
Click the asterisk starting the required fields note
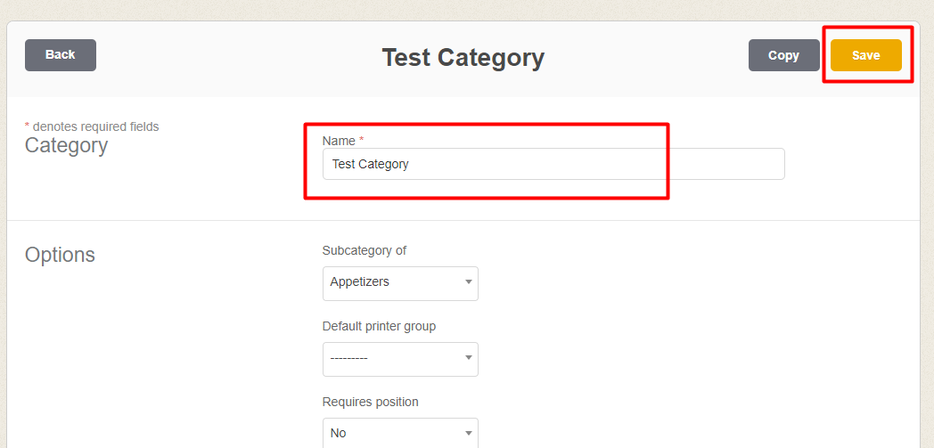pos(27,127)
